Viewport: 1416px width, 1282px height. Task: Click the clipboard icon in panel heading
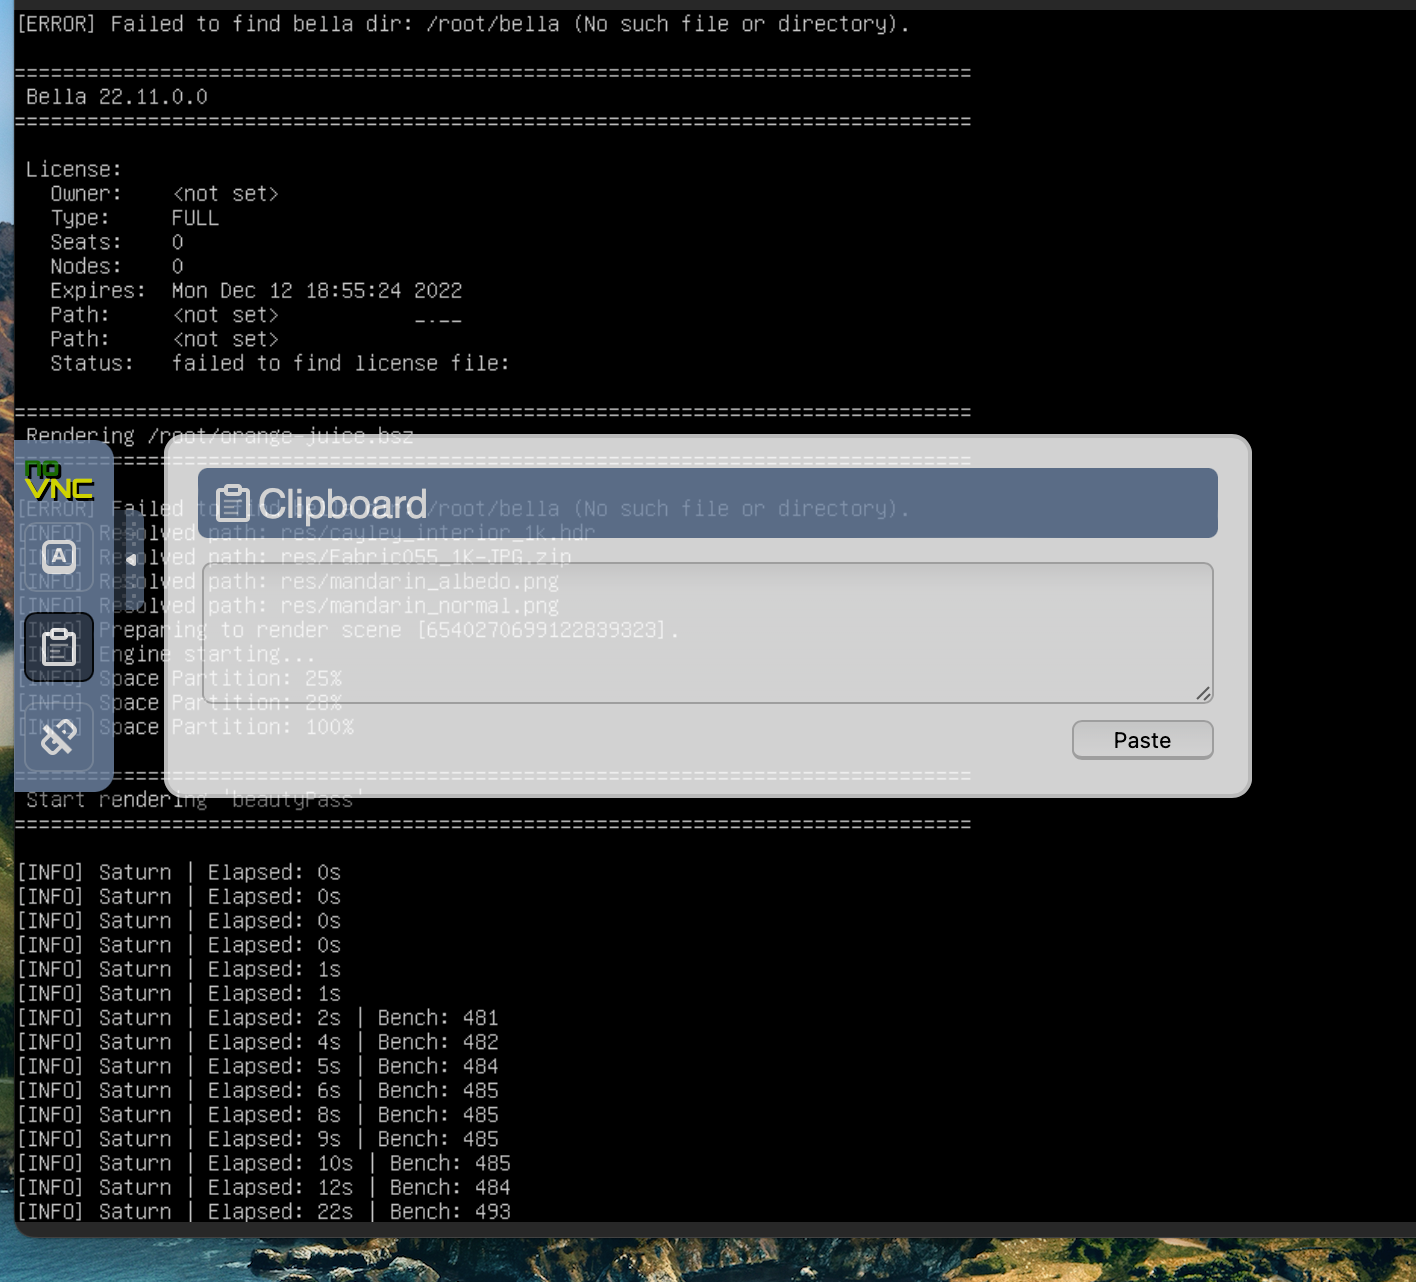click(x=233, y=504)
